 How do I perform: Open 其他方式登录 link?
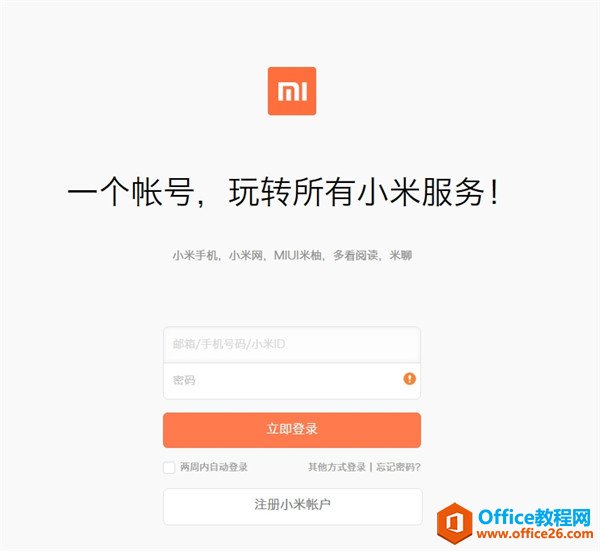coord(337,467)
